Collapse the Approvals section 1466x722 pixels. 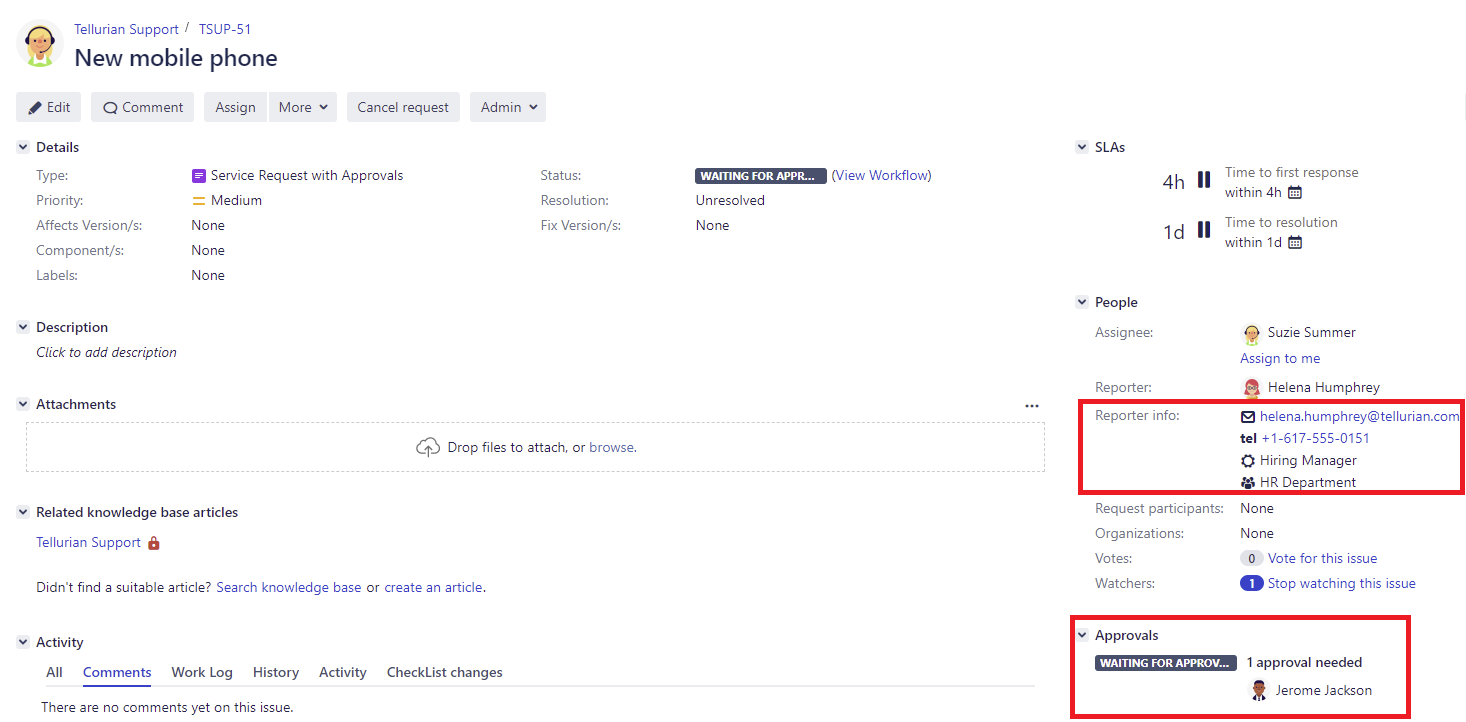[1082, 635]
